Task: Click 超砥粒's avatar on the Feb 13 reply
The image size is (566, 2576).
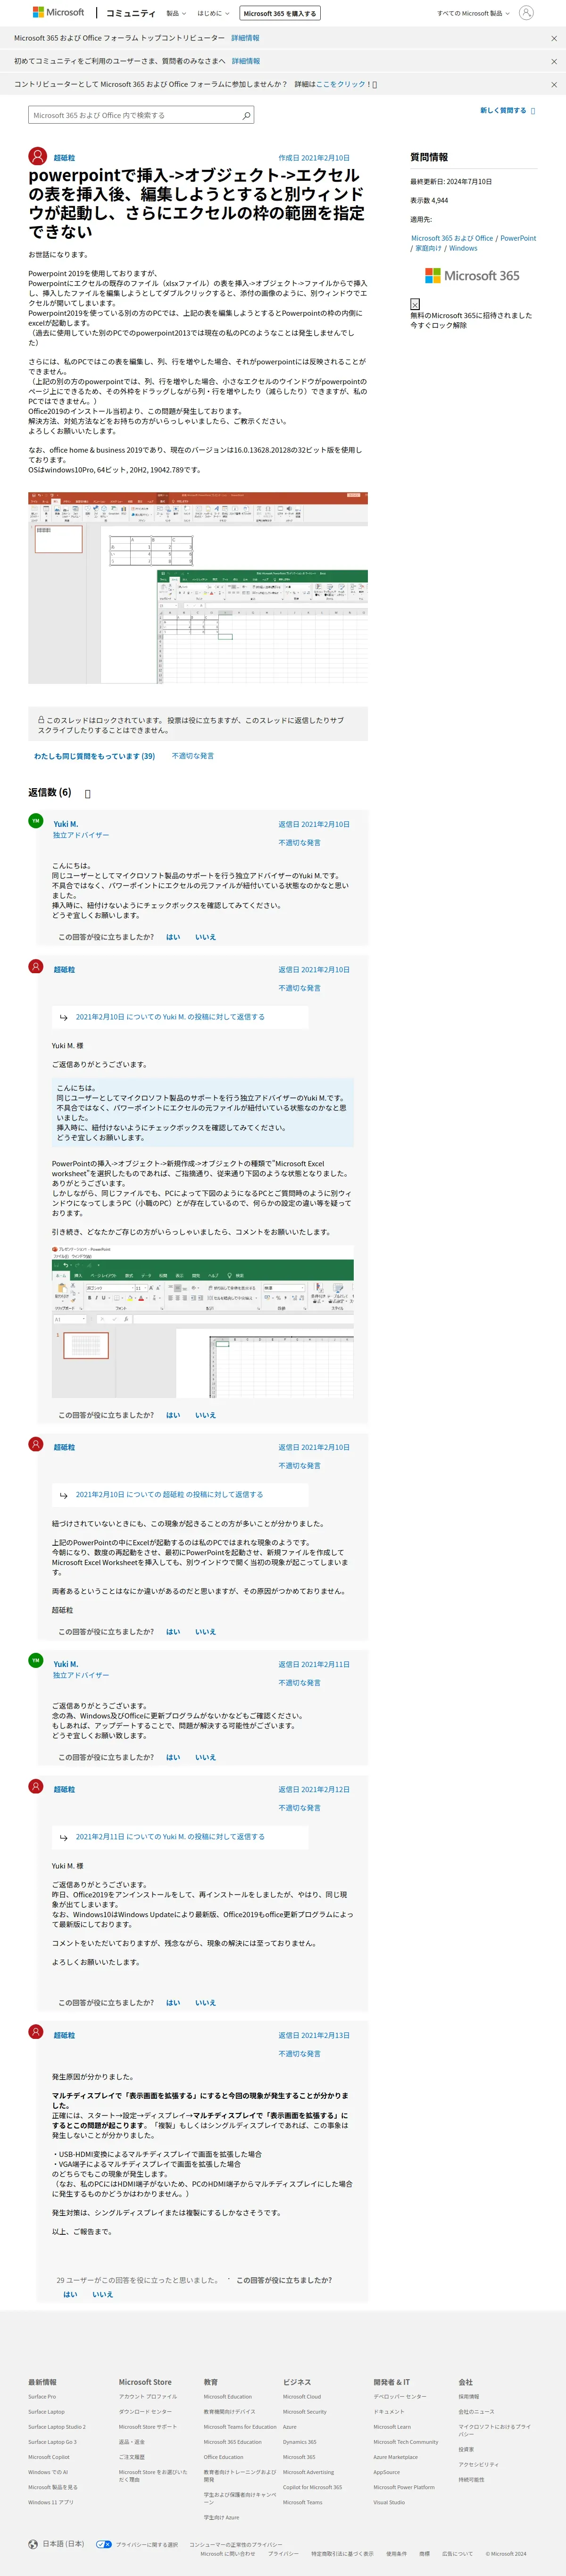Action: coord(36,2031)
